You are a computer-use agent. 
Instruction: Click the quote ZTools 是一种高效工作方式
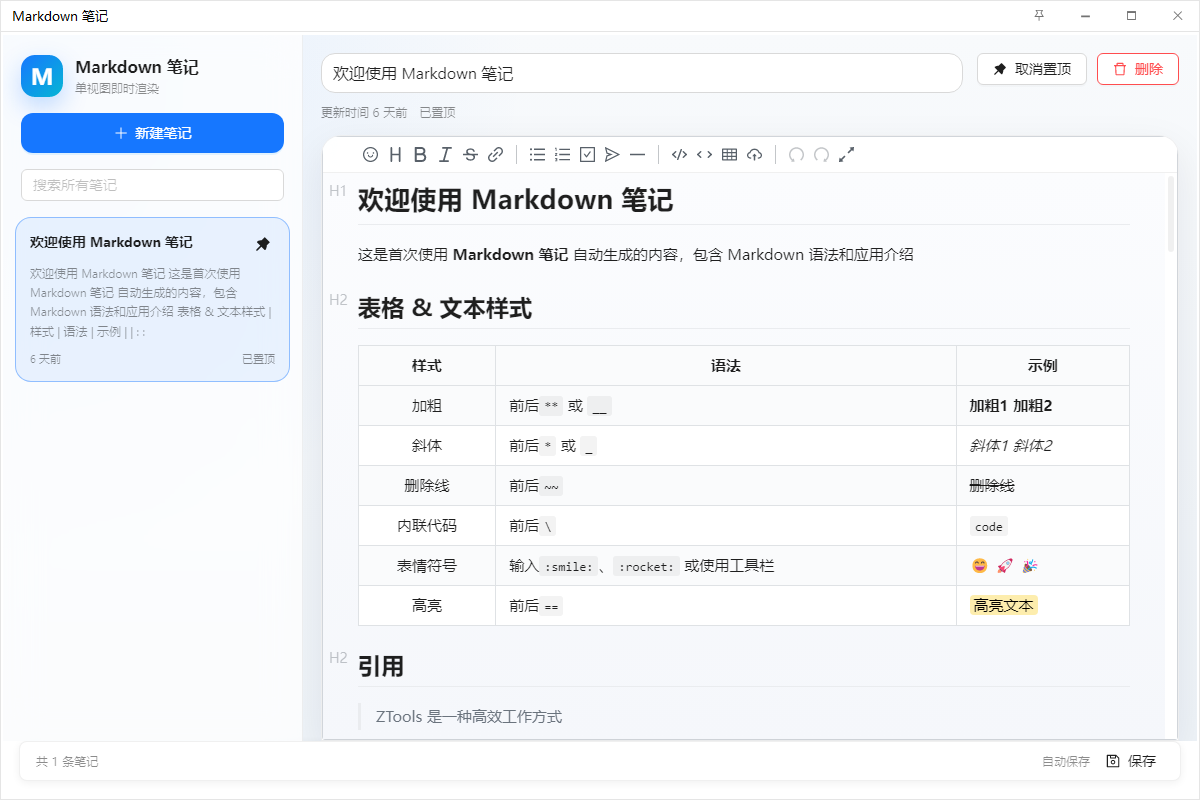[469, 716]
